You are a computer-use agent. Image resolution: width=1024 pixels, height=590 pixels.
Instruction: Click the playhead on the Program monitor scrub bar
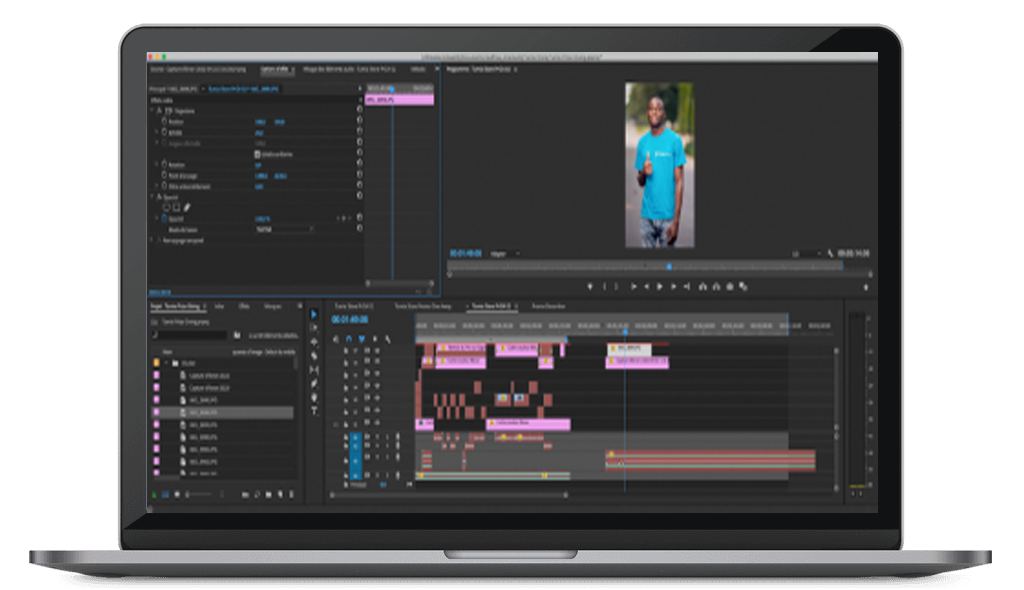[668, 266]
